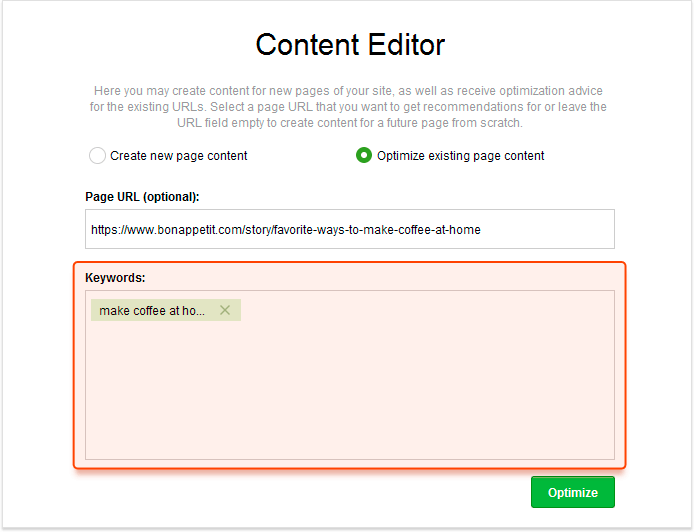This screenshot has width=694, height=532.
Task: Click the 'Create new page content' label text
Action: click(x=178, y=156)
